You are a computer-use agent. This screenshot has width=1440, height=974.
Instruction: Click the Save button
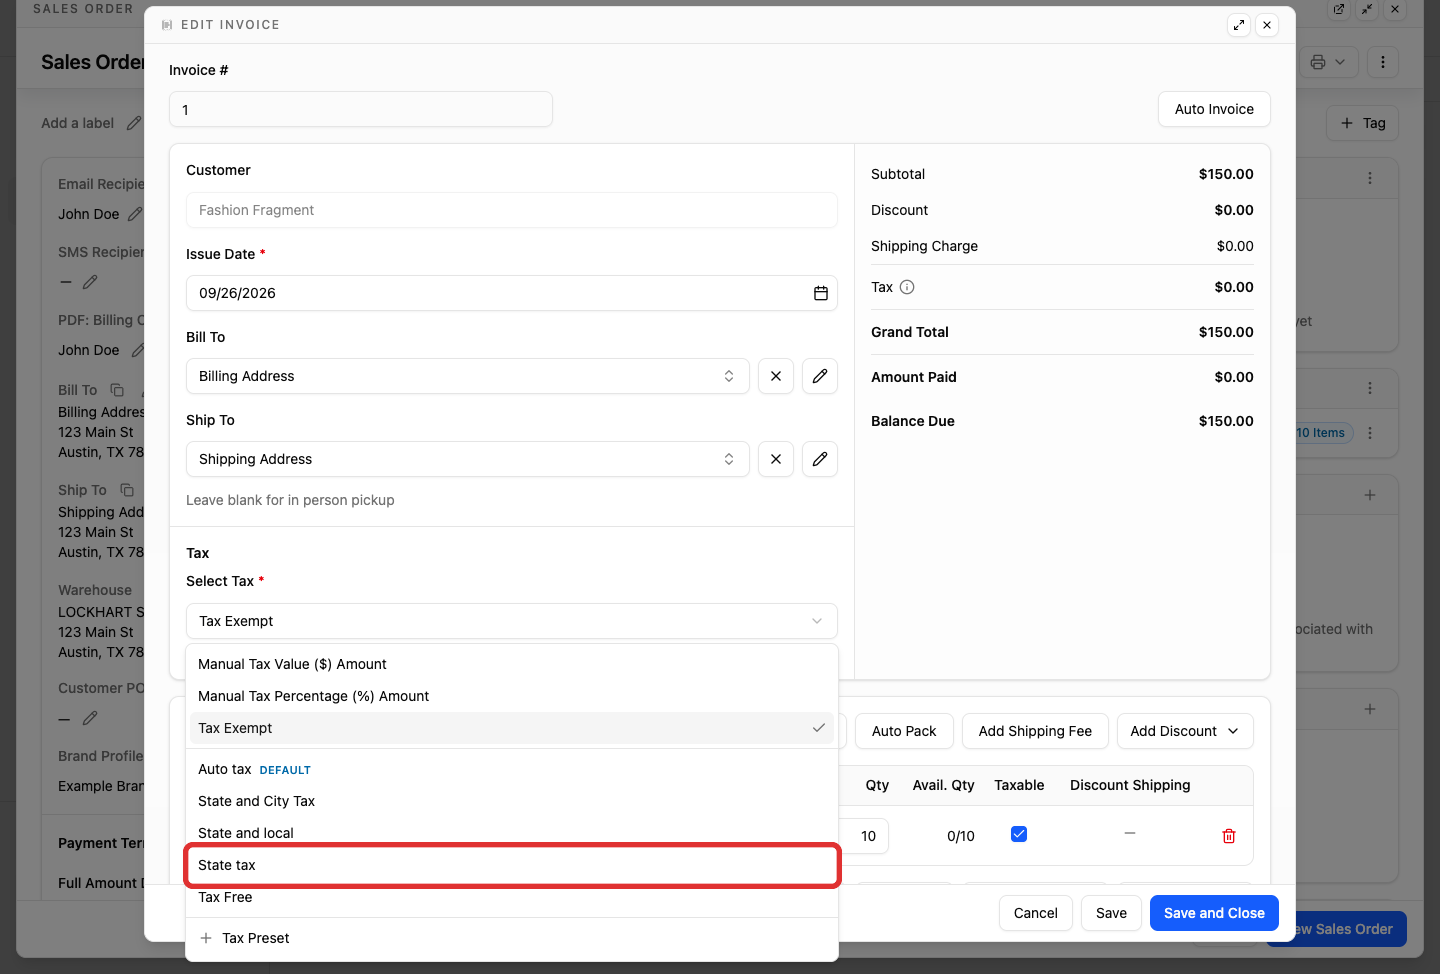[1111, 913]
